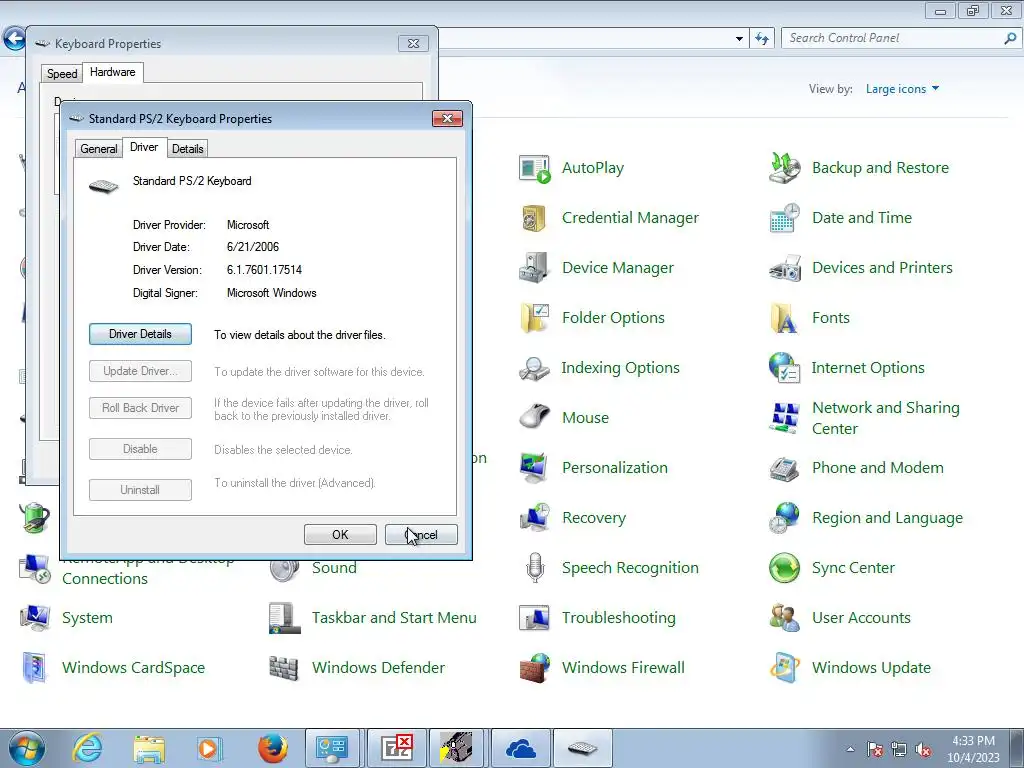Screen dimensions: 1024x768
Task: Open User Accounts icon
Action: click(784, 618)
